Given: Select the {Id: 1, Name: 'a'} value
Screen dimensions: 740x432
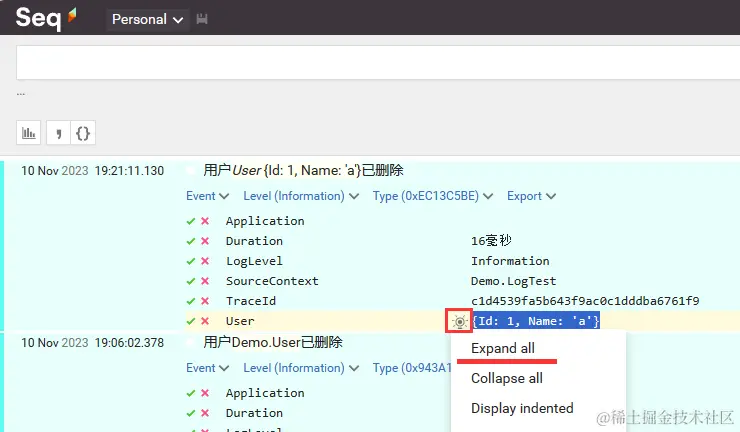Looking at the screenshot, I should (x=536, y=322).
